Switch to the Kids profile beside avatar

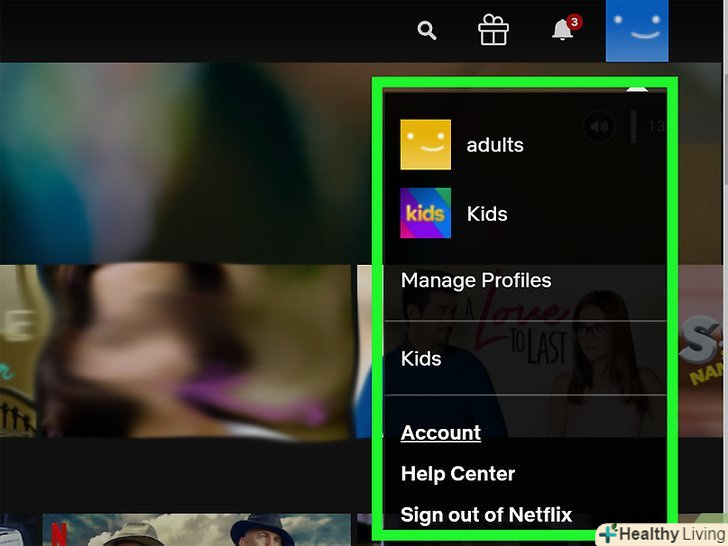click(x=487, y=214)
